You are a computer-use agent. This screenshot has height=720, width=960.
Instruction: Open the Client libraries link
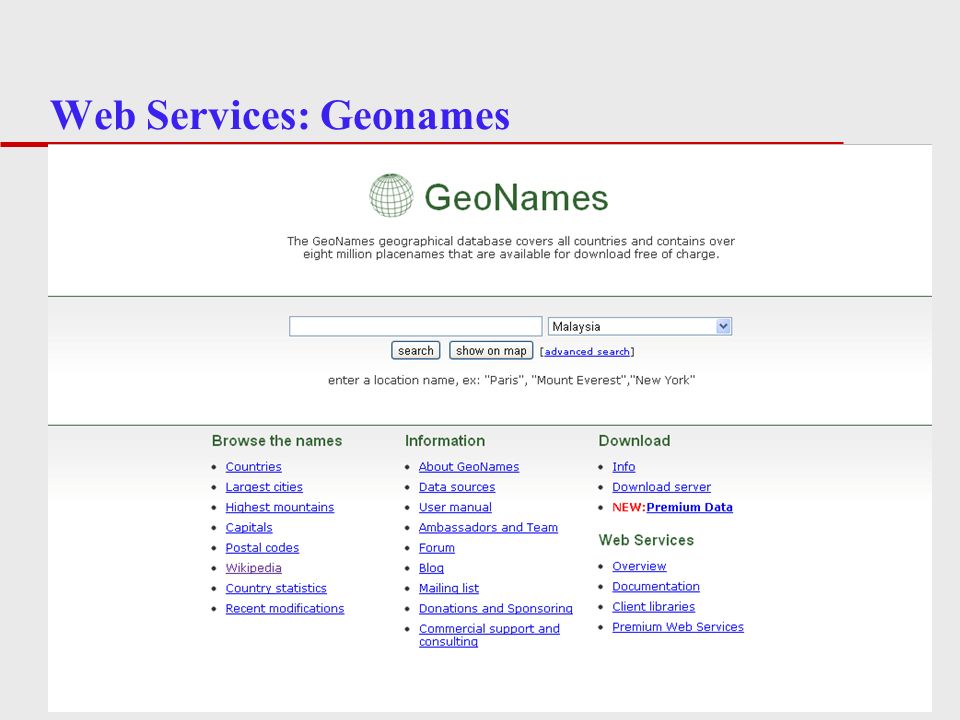[x=653, y=606]
